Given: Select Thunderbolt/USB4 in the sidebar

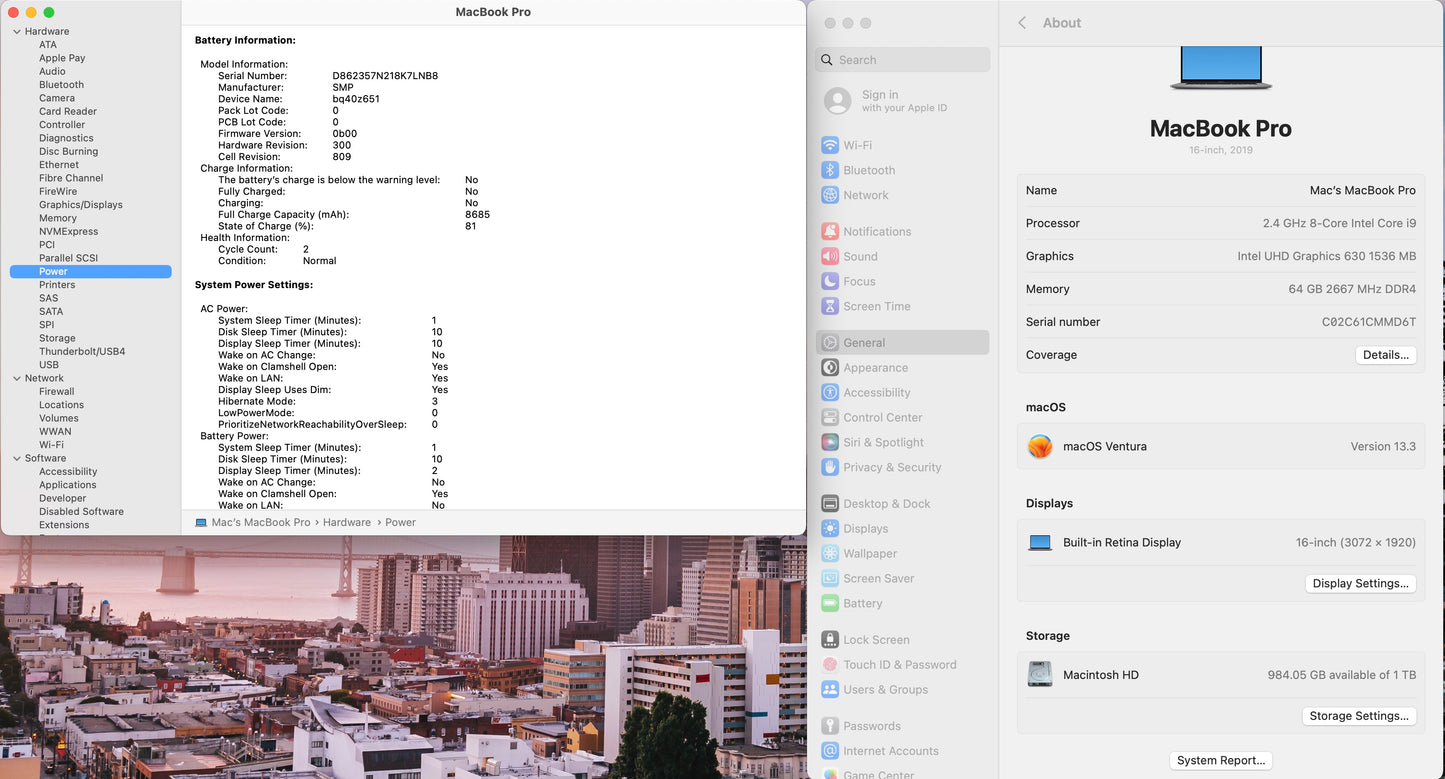Looking at the screenshot, I should (82, 351).
